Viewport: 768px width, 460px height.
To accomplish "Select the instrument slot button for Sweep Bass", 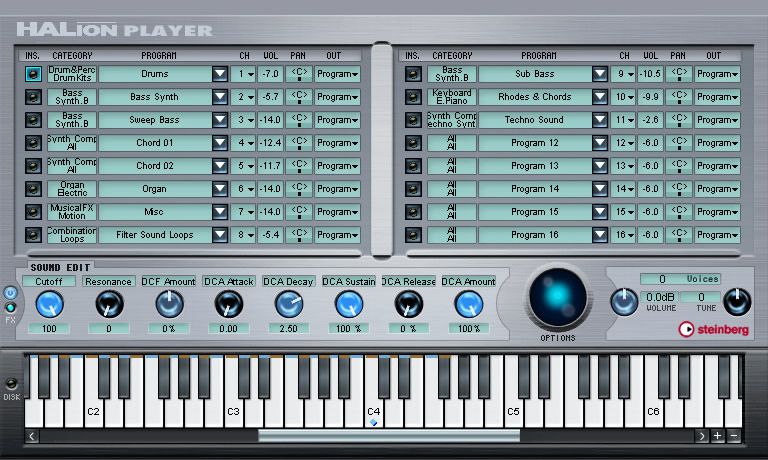I will tap(33, 120).
